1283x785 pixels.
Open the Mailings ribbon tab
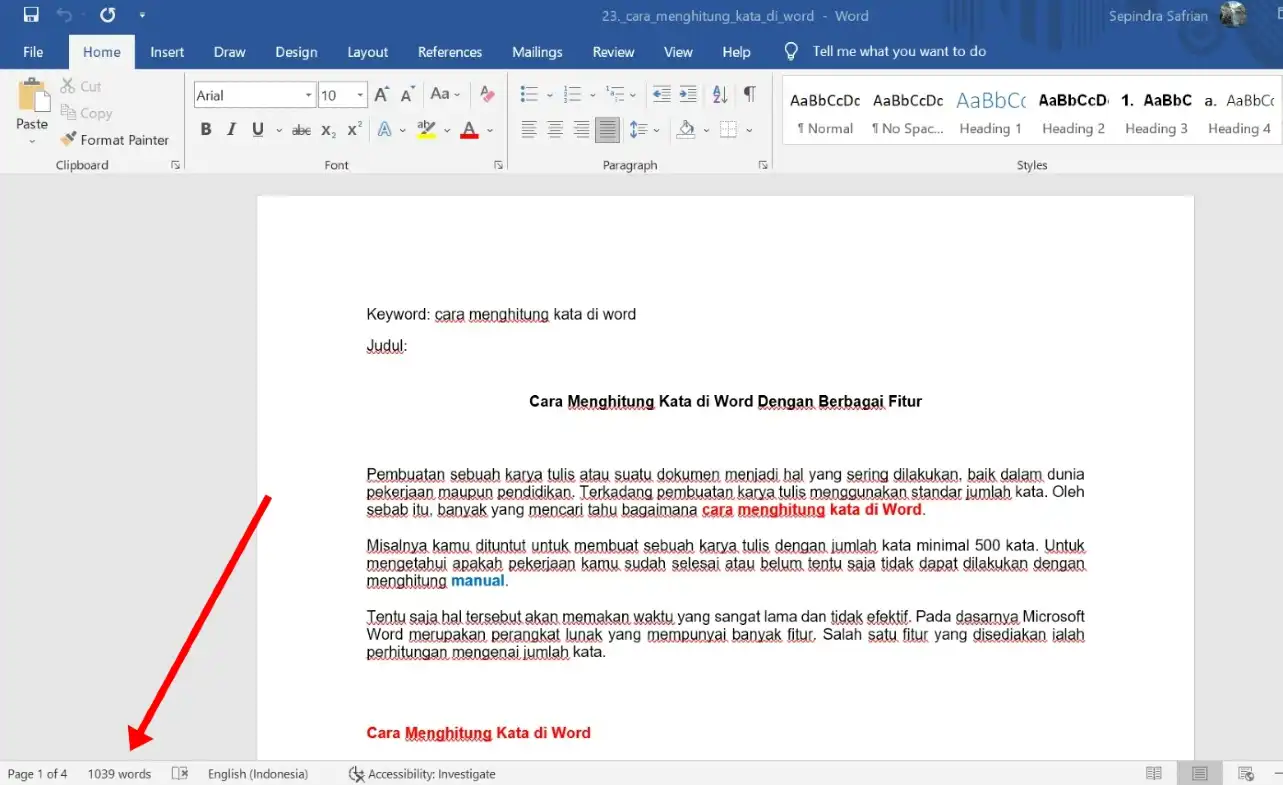click(537, 52)
